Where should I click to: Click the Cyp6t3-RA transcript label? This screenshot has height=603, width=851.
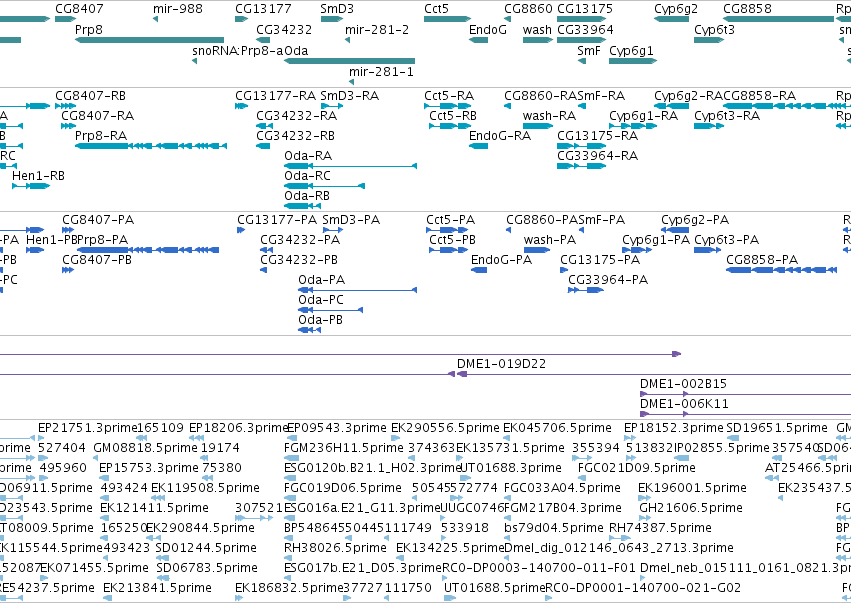(727, 115)
